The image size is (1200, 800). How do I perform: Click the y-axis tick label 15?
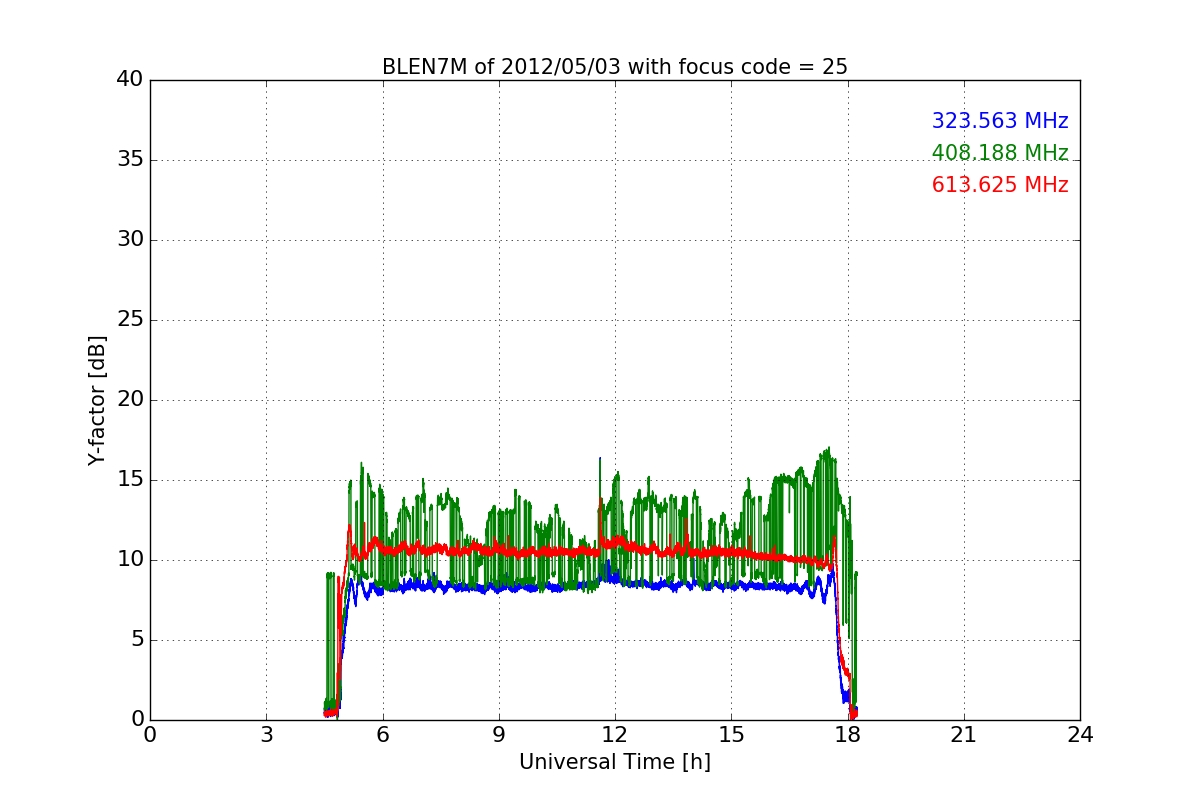[x=129, y=480]
